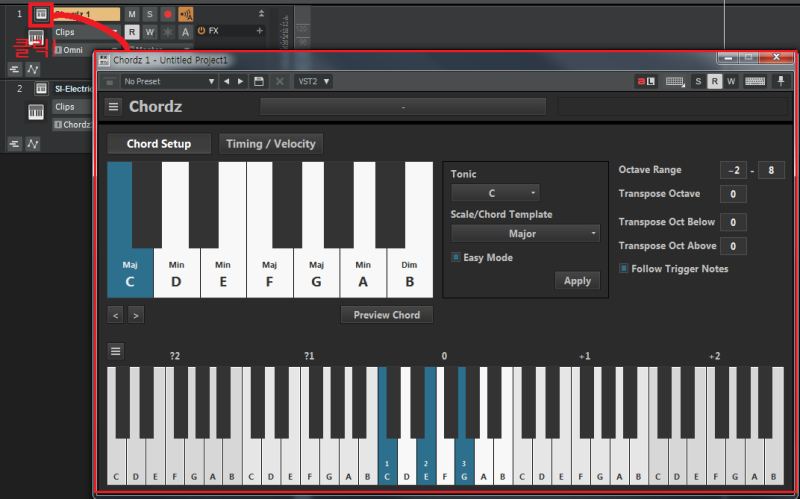Open the keyboard hamburger menu above the piano

tap(116, 351)
